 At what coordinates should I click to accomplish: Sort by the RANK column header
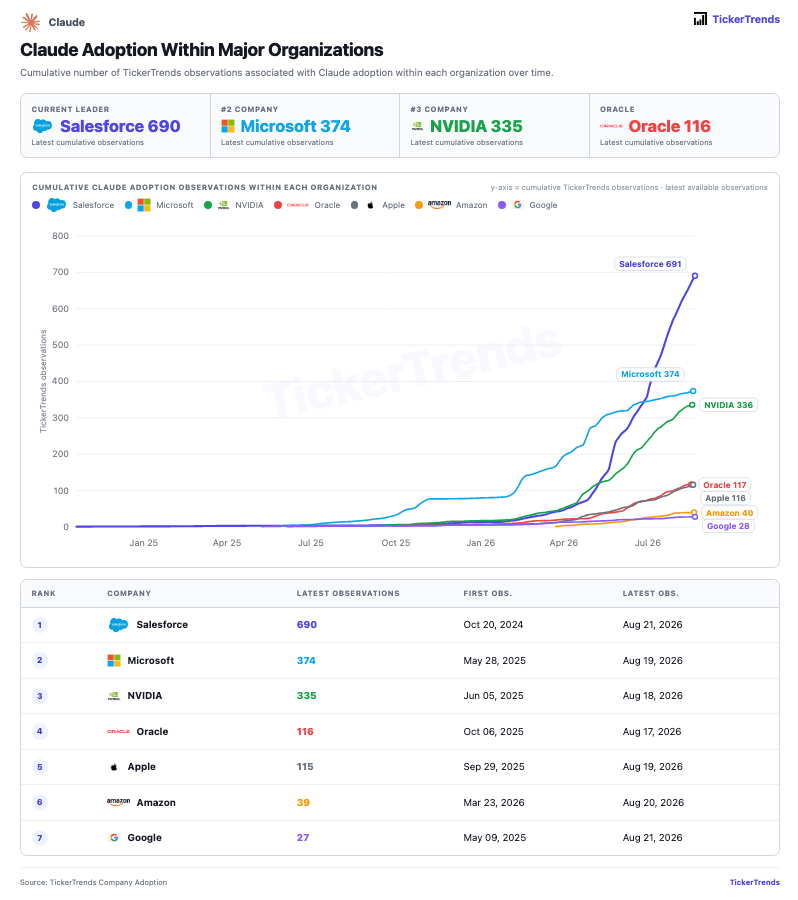(x=44, y=593)
